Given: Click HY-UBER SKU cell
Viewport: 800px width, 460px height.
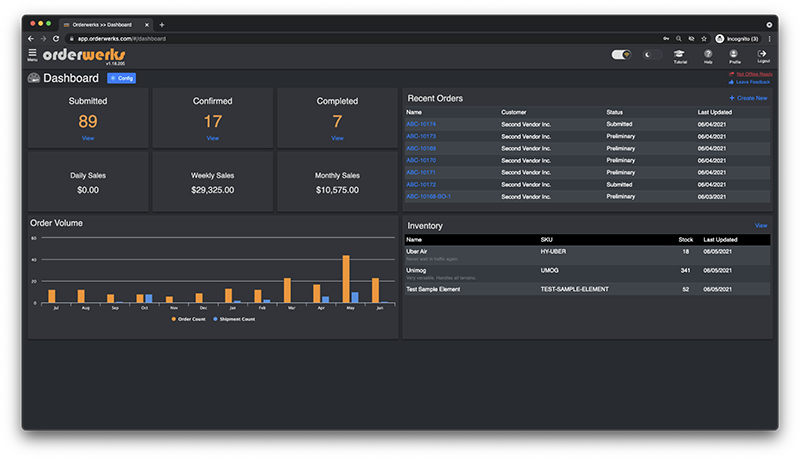Looking at the screenshot, I should click(553, 251).
